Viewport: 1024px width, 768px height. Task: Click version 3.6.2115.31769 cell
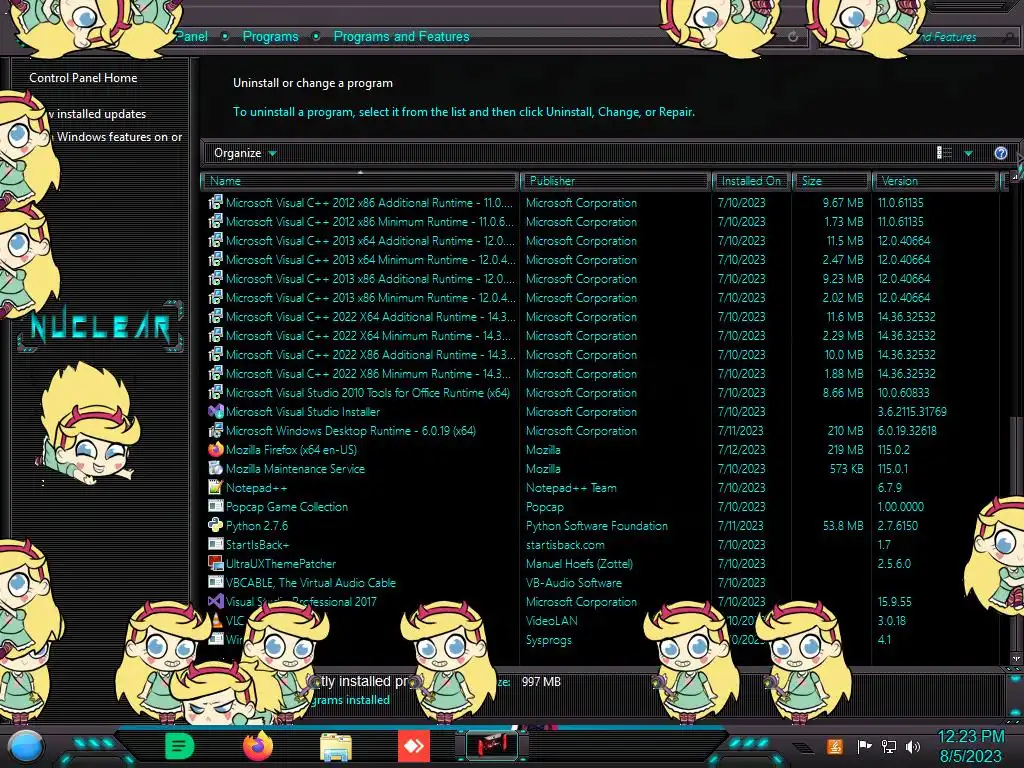[x=912, y=411]
